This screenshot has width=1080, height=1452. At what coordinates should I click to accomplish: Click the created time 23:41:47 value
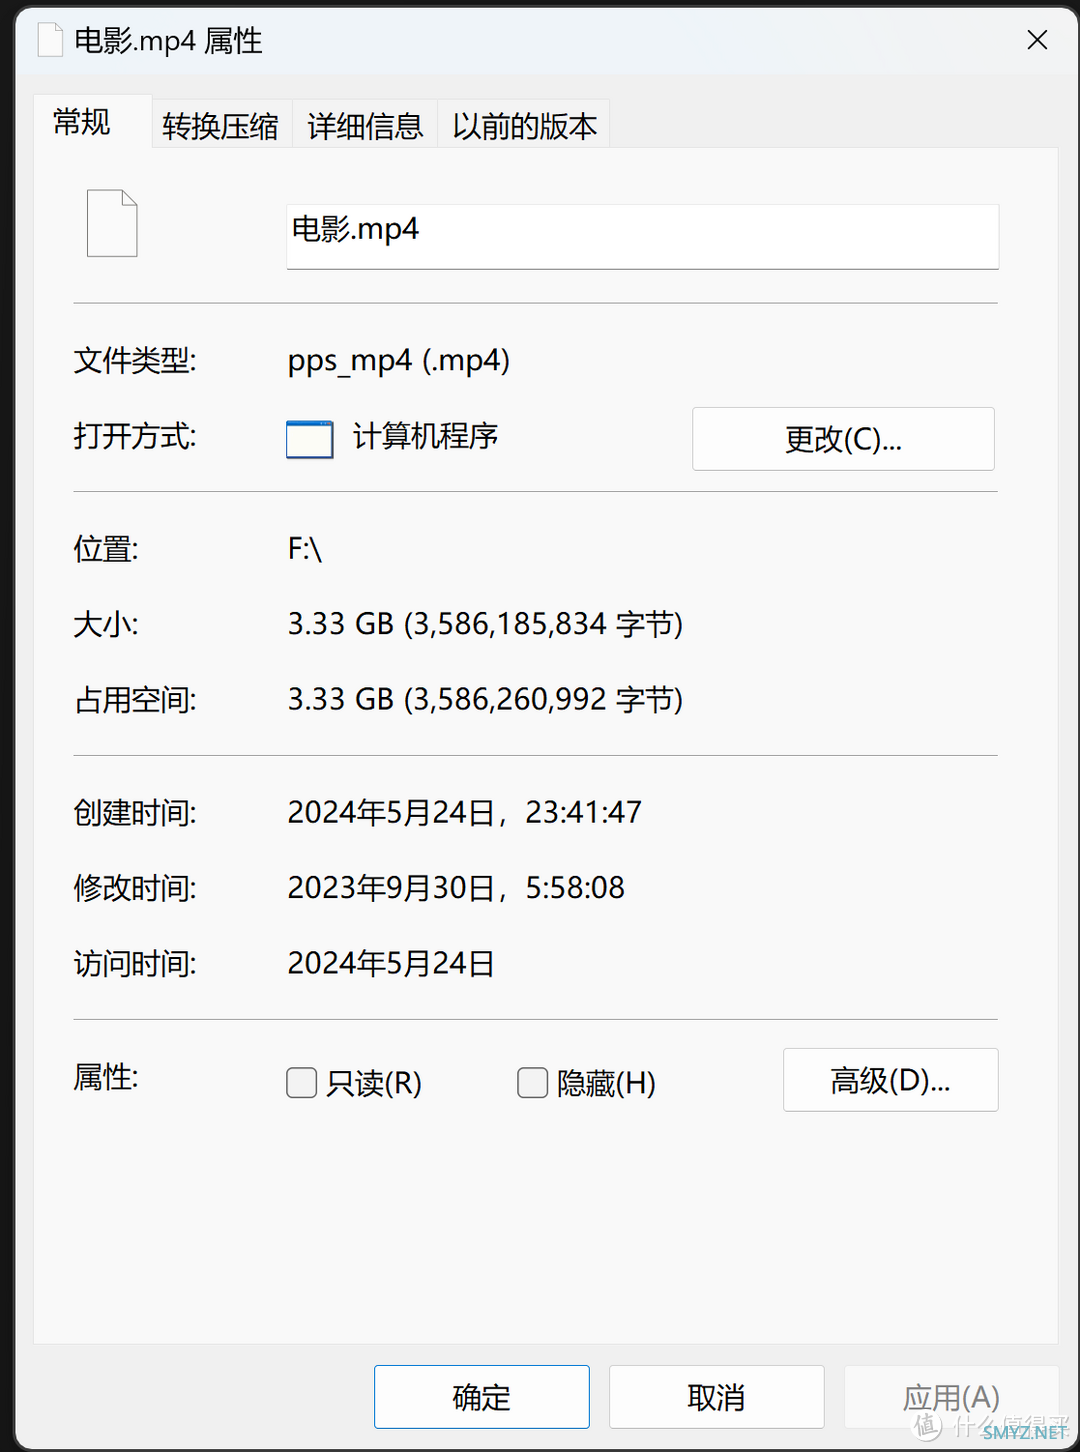(x=584, y=812)
